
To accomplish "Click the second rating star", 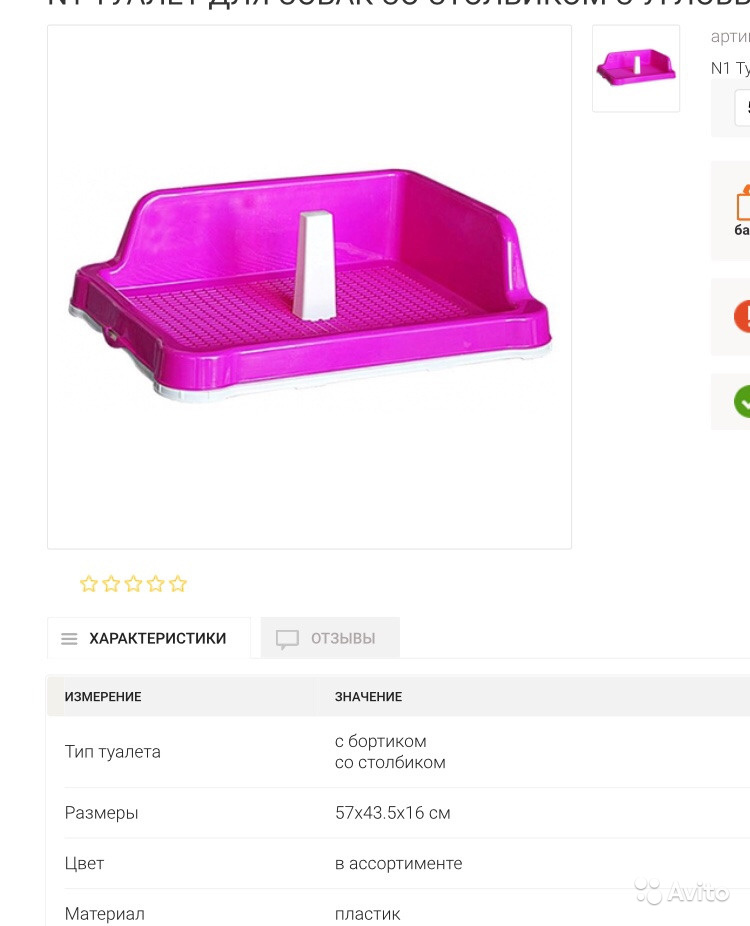I will pyautogui.click(x=111, y=583).
